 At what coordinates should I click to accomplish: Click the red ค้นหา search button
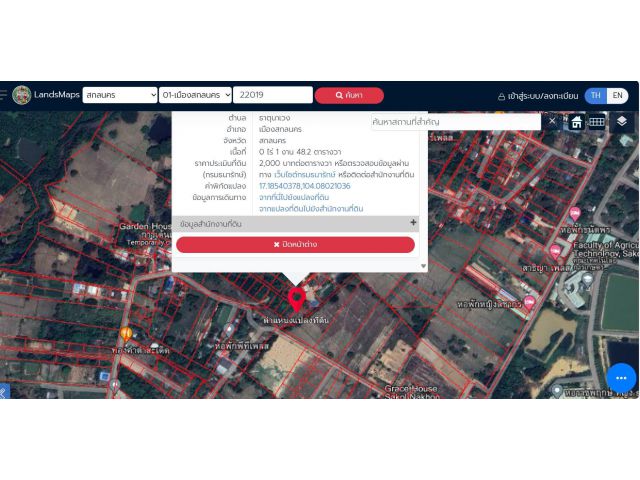349,95
